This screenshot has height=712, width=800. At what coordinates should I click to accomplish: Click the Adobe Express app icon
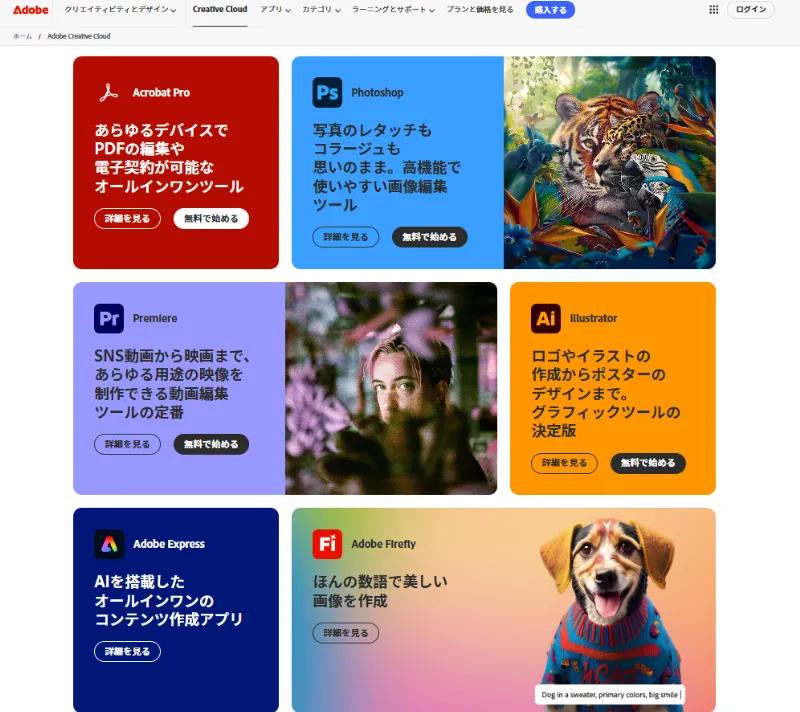click(109, 544)
